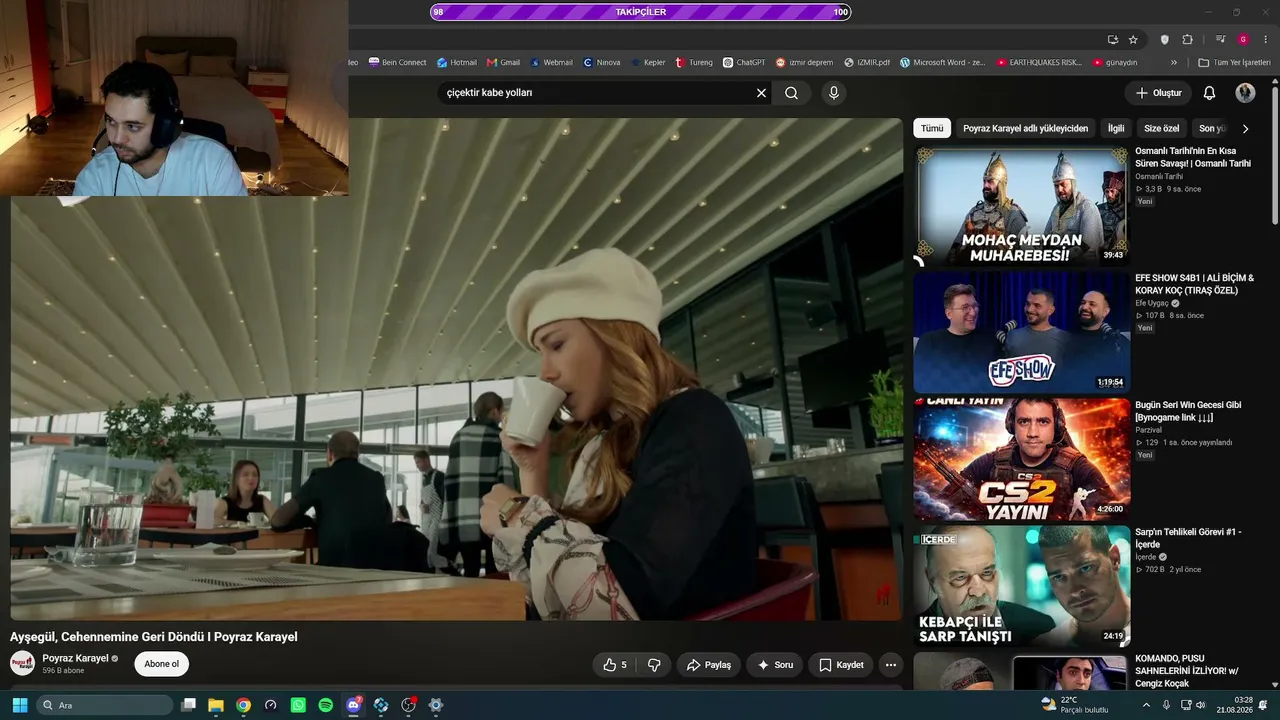Screen dimensions: 1280x720
Task: Click the TAKİPÇİLER follower goal progress bar
Action: click(x=641, y=12)
